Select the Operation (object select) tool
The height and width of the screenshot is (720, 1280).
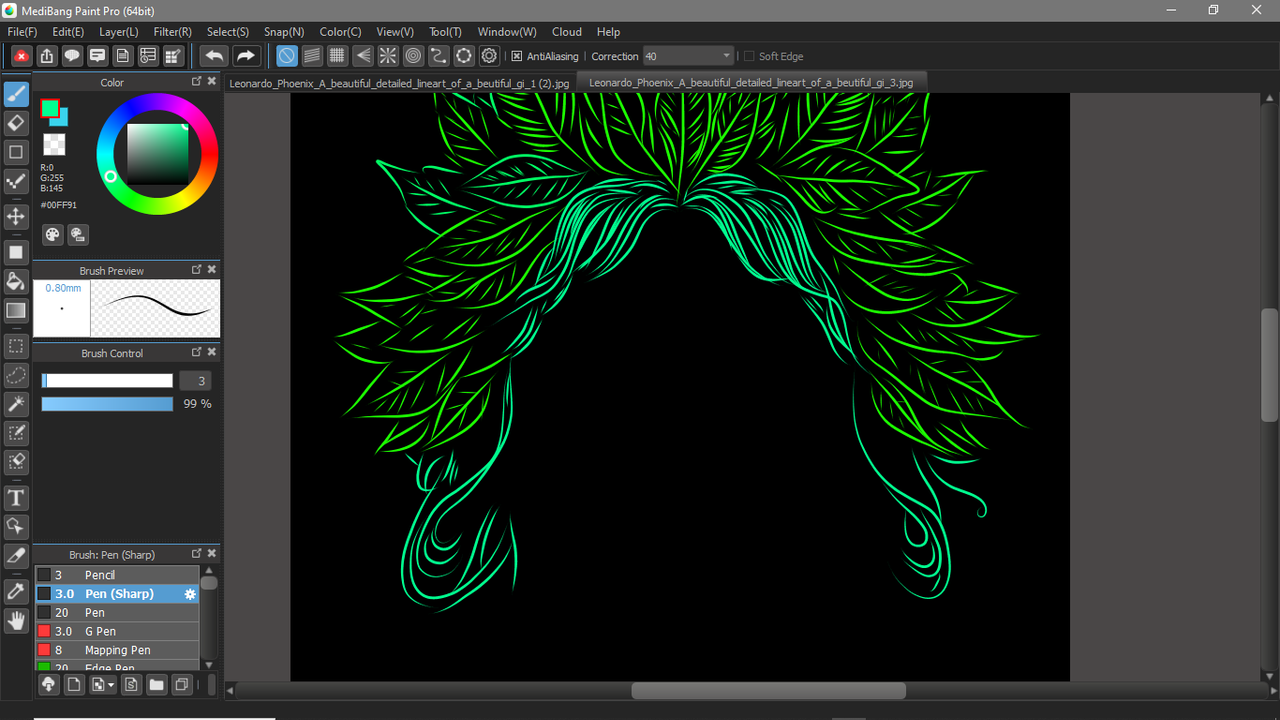pyautogui.click(x=16, y=526)
